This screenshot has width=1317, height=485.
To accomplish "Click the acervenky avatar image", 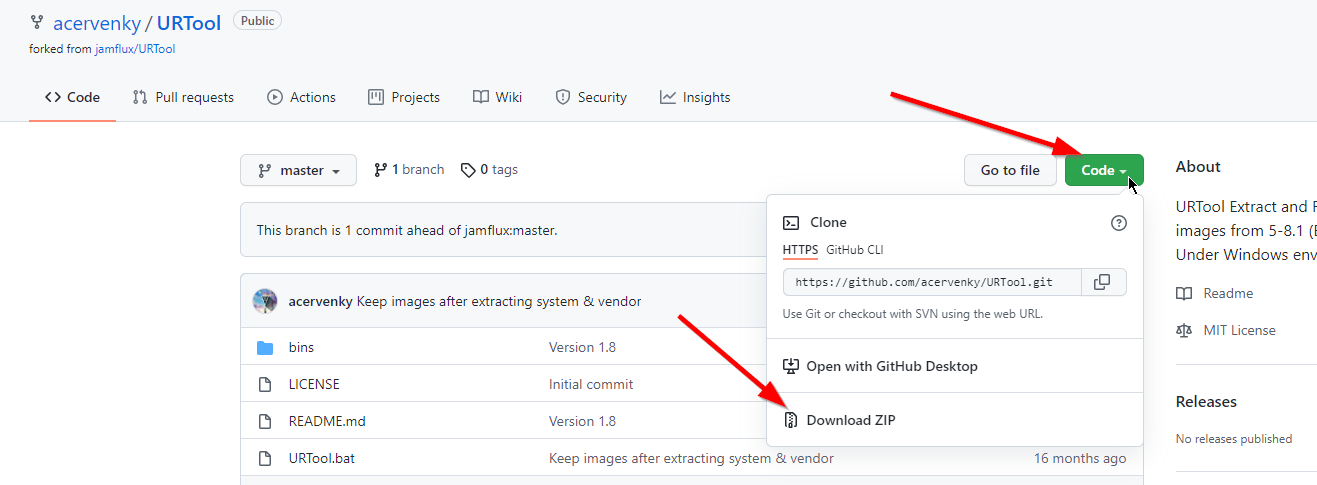I will [265, 301].
